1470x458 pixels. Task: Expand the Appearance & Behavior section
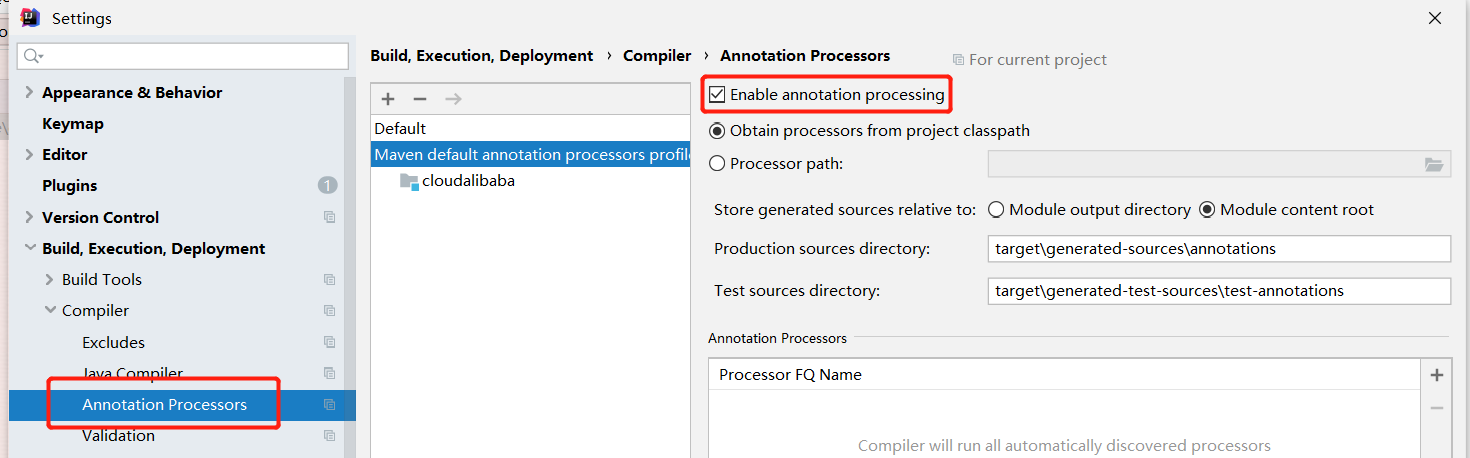[28, 93]
